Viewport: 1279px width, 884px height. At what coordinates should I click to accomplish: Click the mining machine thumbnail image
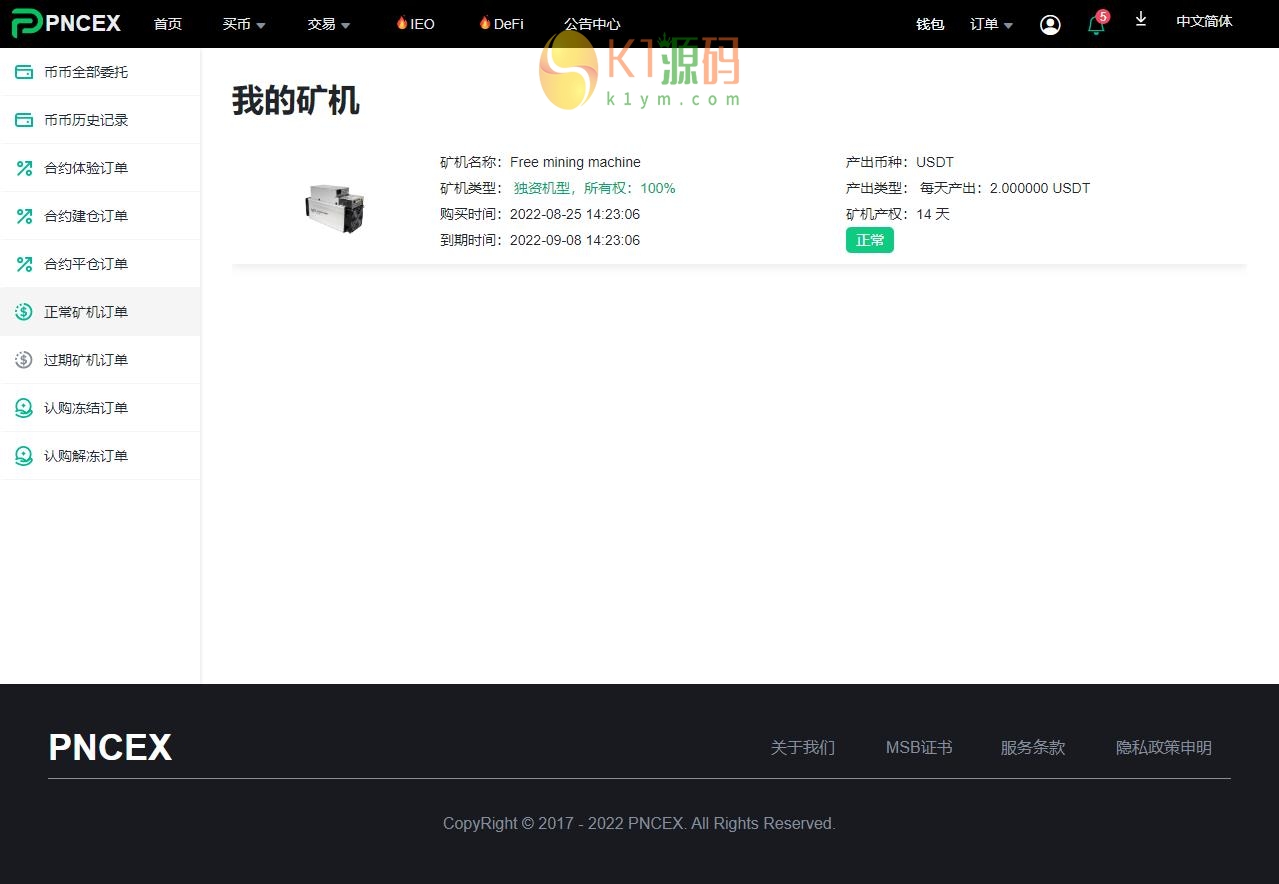pyautogui.click(x=335, y=208)
